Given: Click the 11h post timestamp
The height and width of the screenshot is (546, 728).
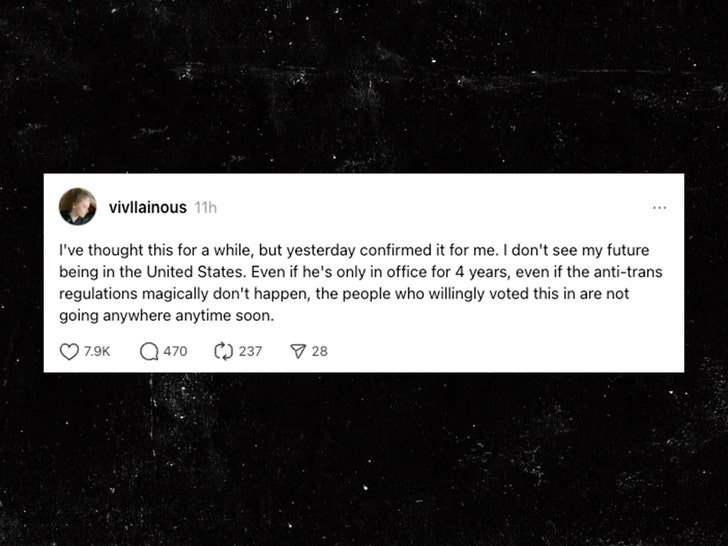Looking at the screenshot, I should pos(206,208).
